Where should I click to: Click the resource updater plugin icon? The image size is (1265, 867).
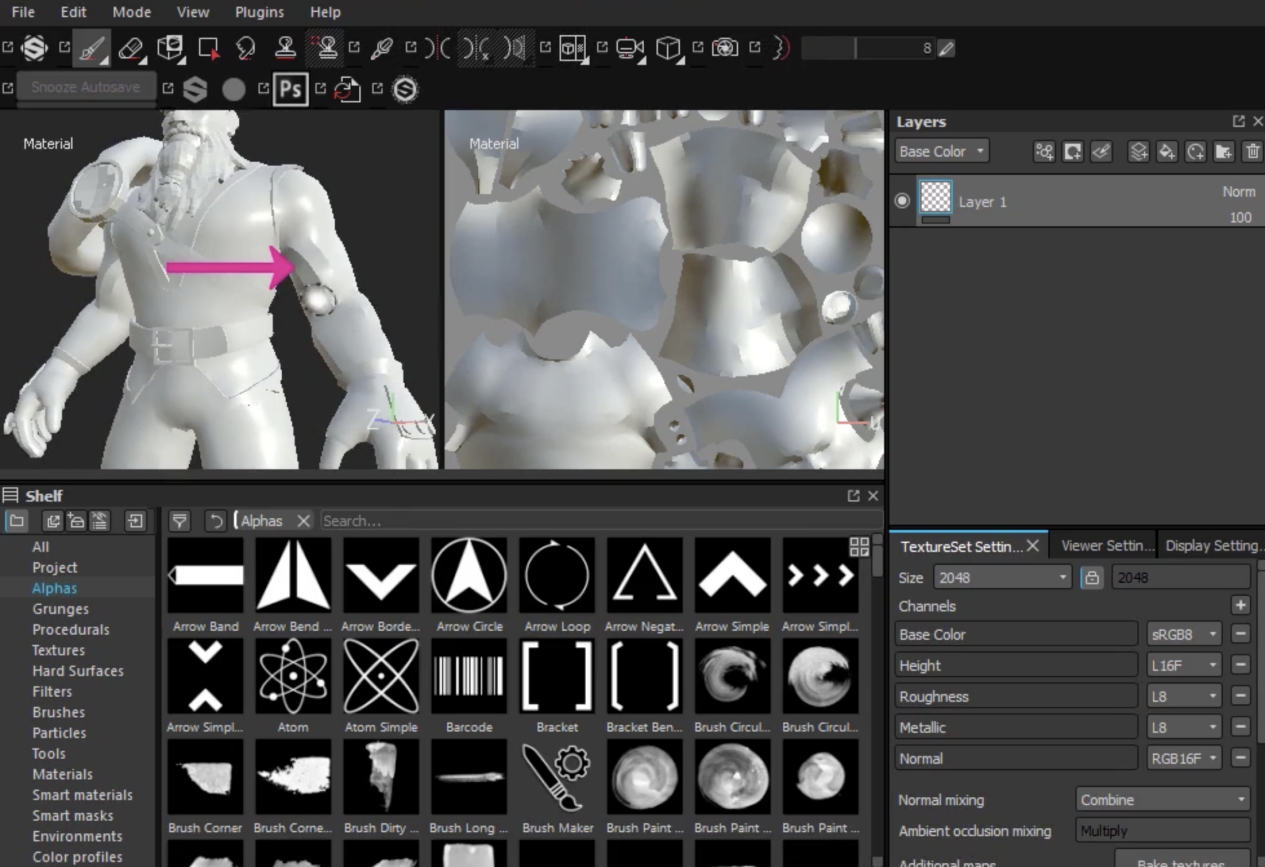click(346, 89)
